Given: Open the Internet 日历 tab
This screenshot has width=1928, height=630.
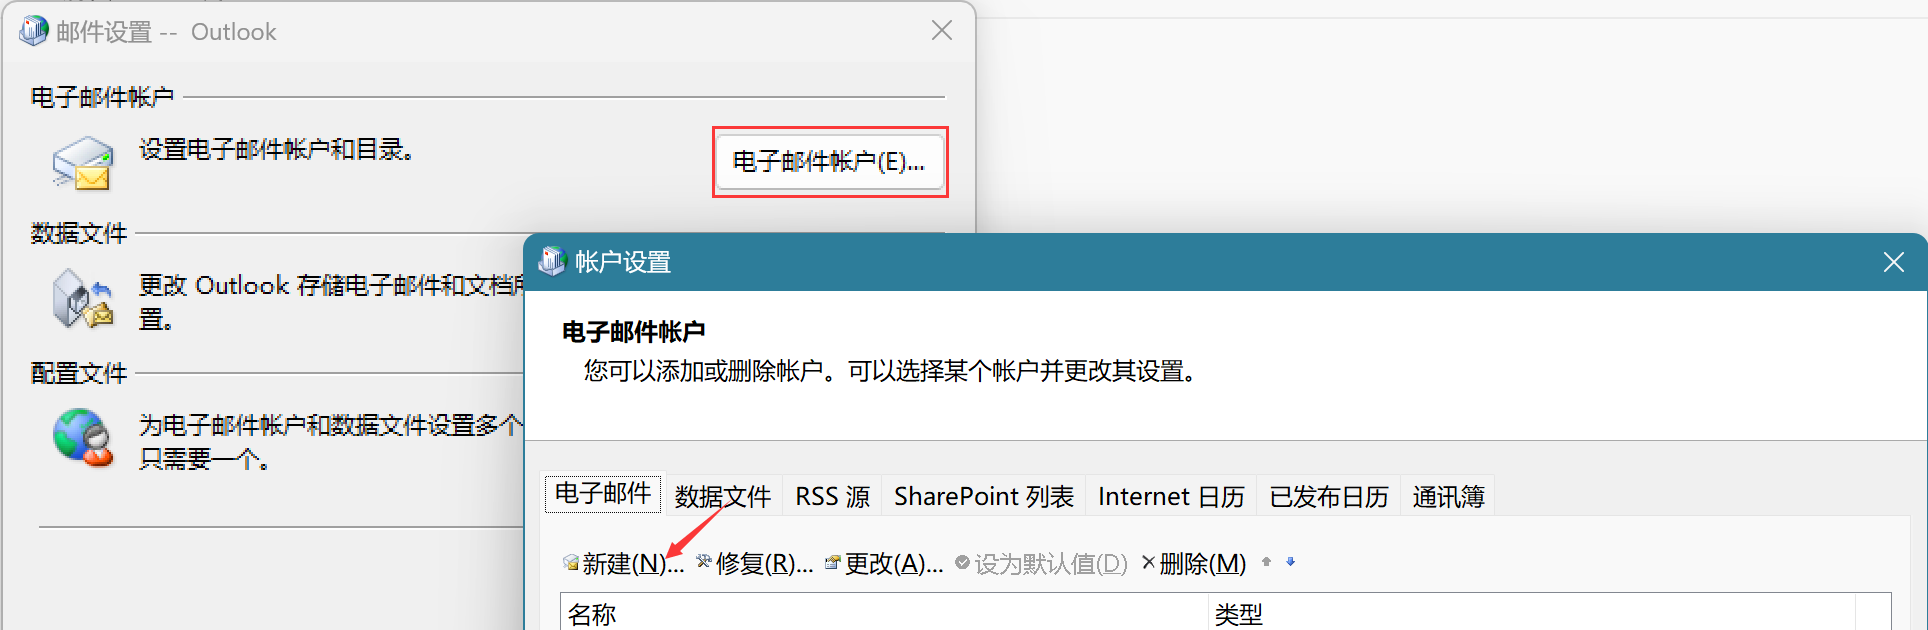Looking at the screenshot, I should (x=1171, y=496).
